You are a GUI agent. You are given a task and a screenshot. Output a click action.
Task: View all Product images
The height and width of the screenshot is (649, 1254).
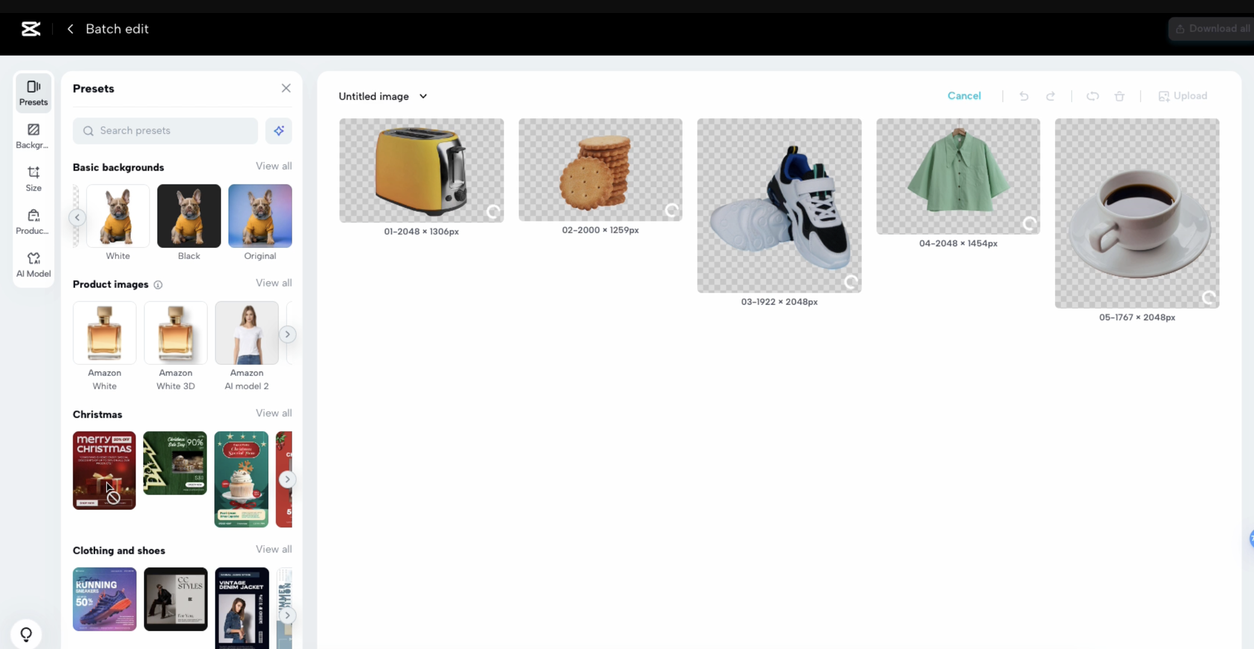point(274,283)
